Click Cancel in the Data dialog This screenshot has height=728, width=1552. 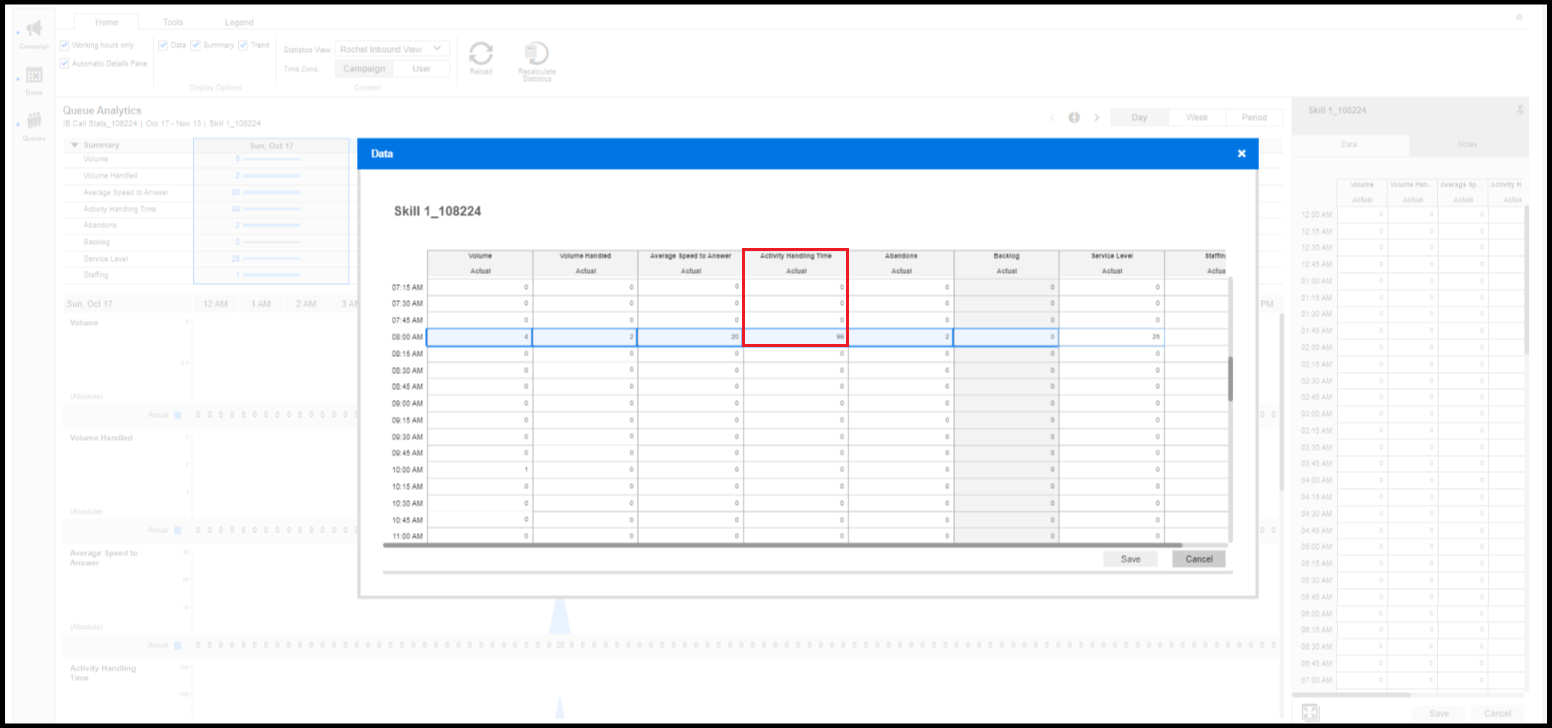[1198, 559]
